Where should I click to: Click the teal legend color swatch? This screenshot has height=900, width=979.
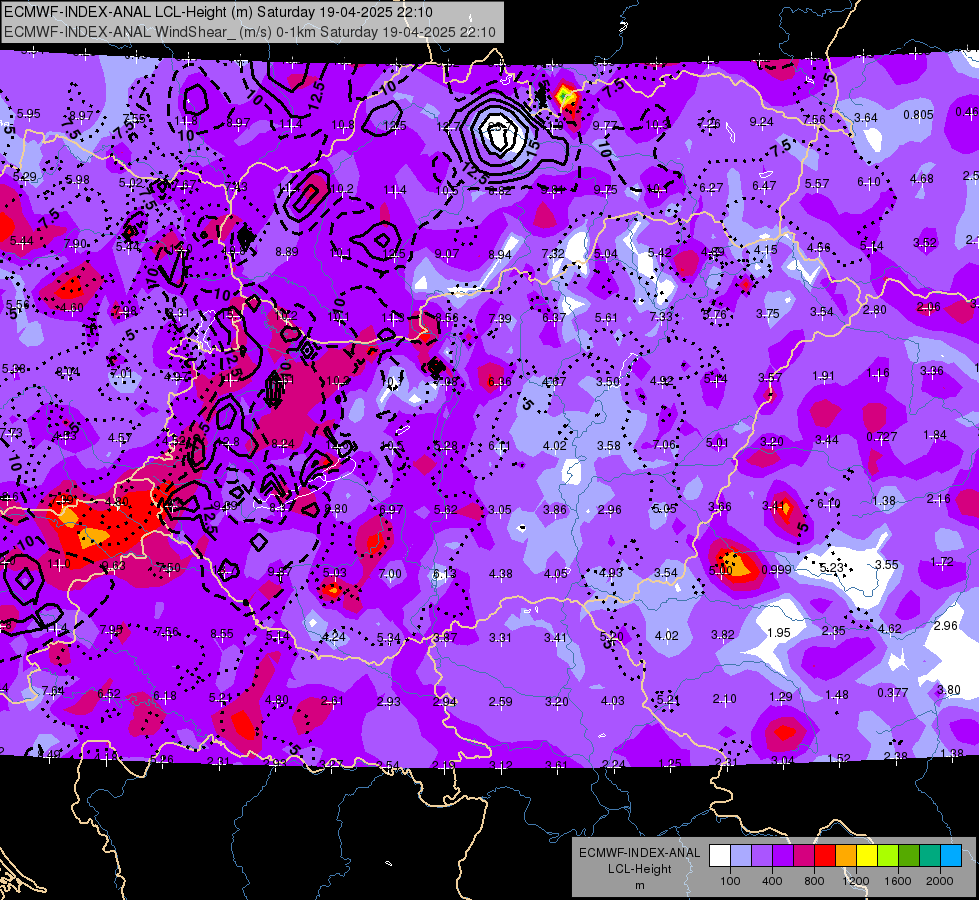(930, 856)
